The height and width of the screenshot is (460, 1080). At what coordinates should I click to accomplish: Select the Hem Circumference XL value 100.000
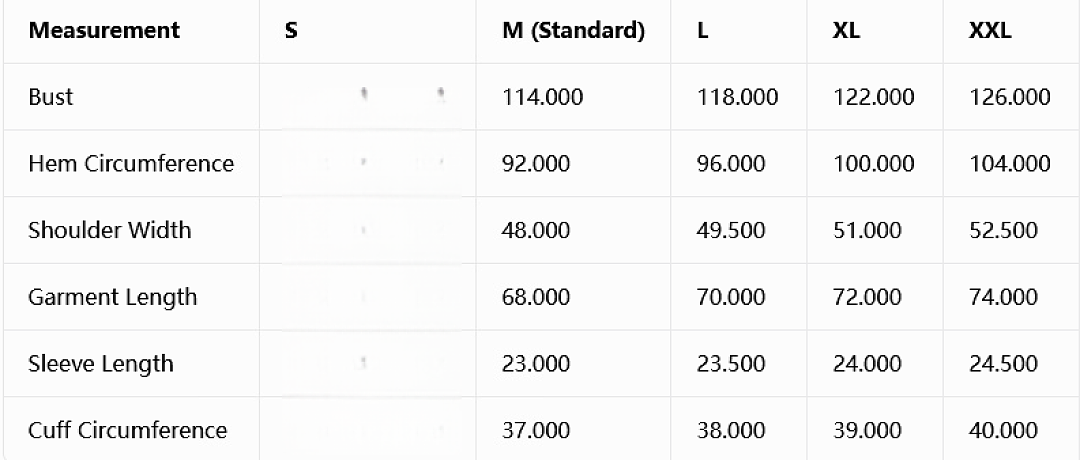point(873,164)
